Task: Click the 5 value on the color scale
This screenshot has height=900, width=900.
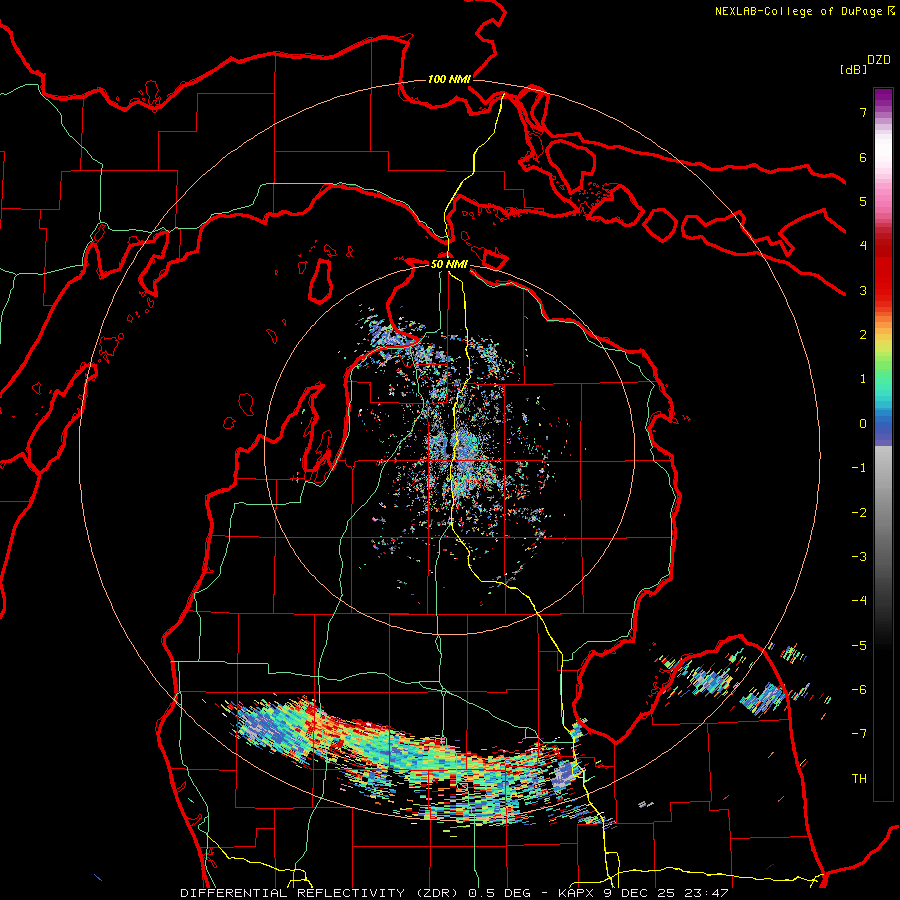Action: (x=863, y=201)
